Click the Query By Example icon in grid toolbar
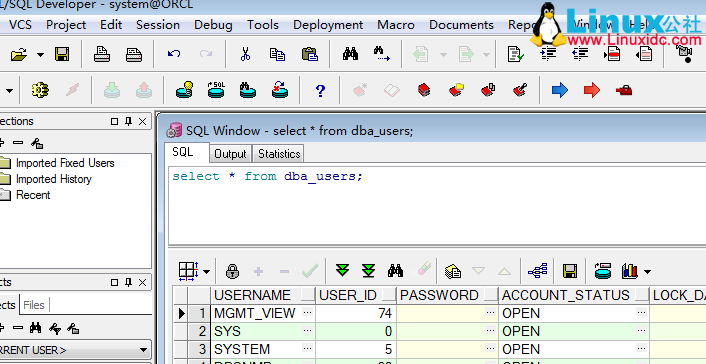 tap(453, 271)
